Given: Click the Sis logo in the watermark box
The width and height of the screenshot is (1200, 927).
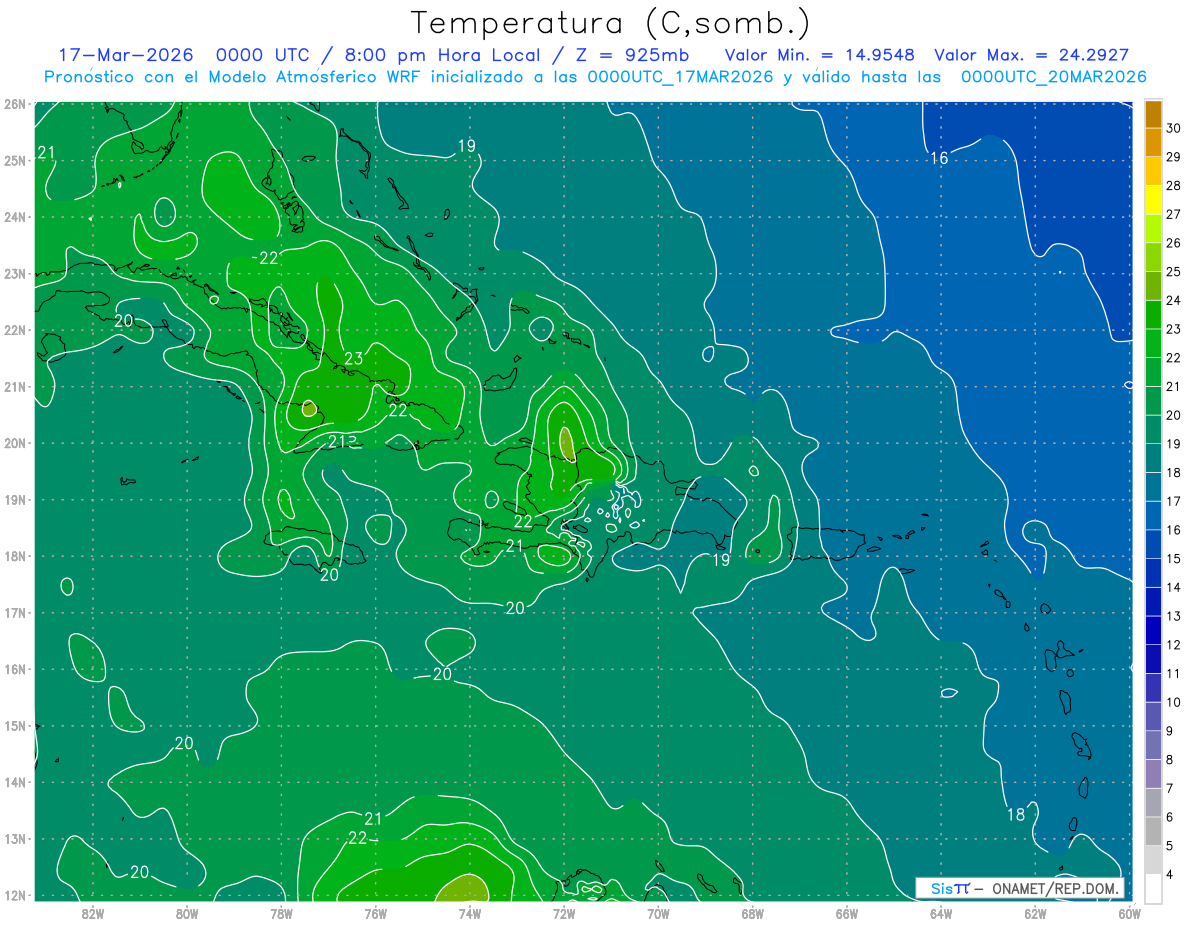Looking at the screenshot, I should pos(950,888).
